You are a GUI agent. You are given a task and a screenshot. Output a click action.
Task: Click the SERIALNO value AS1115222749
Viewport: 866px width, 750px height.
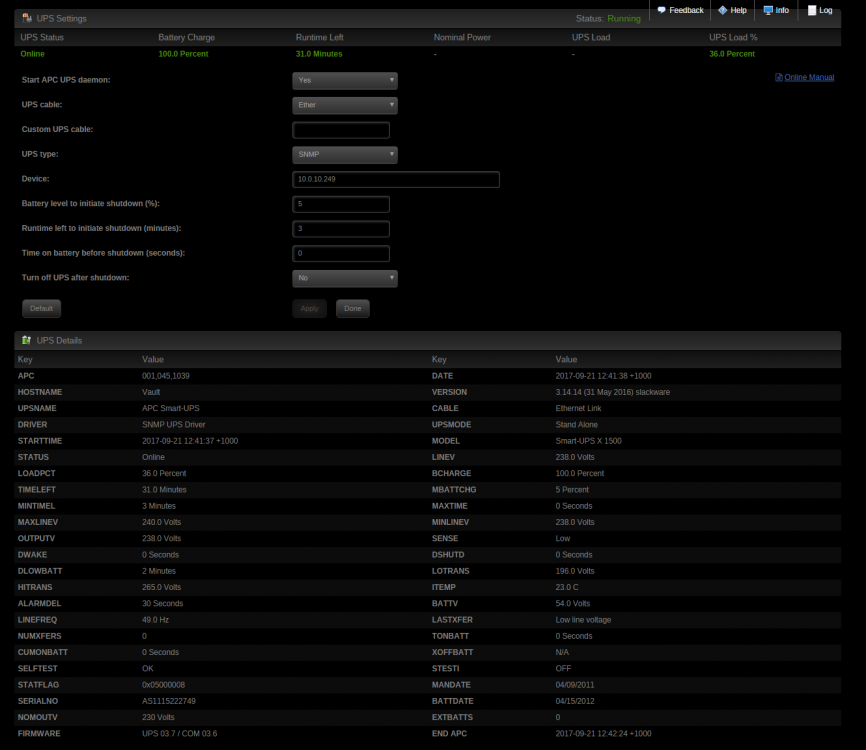click(x=168, y=701)
